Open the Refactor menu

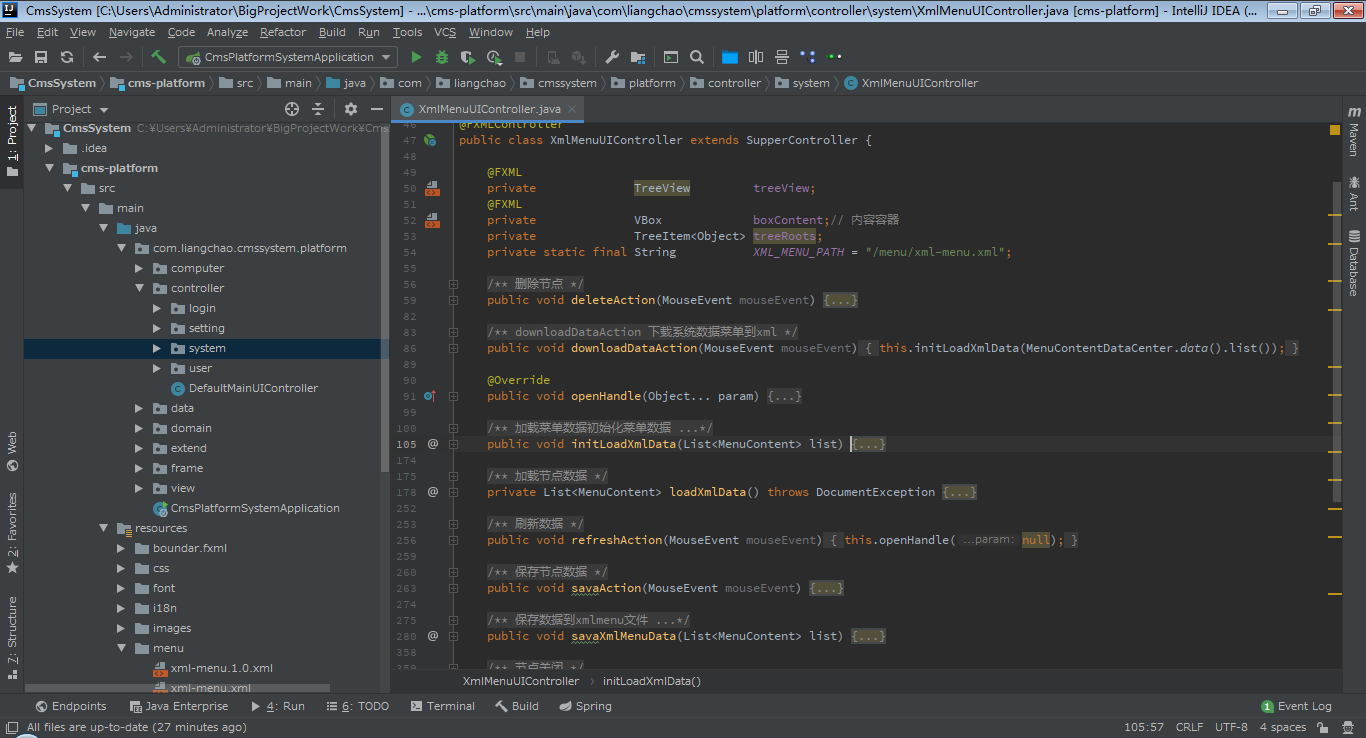(283, 32)
